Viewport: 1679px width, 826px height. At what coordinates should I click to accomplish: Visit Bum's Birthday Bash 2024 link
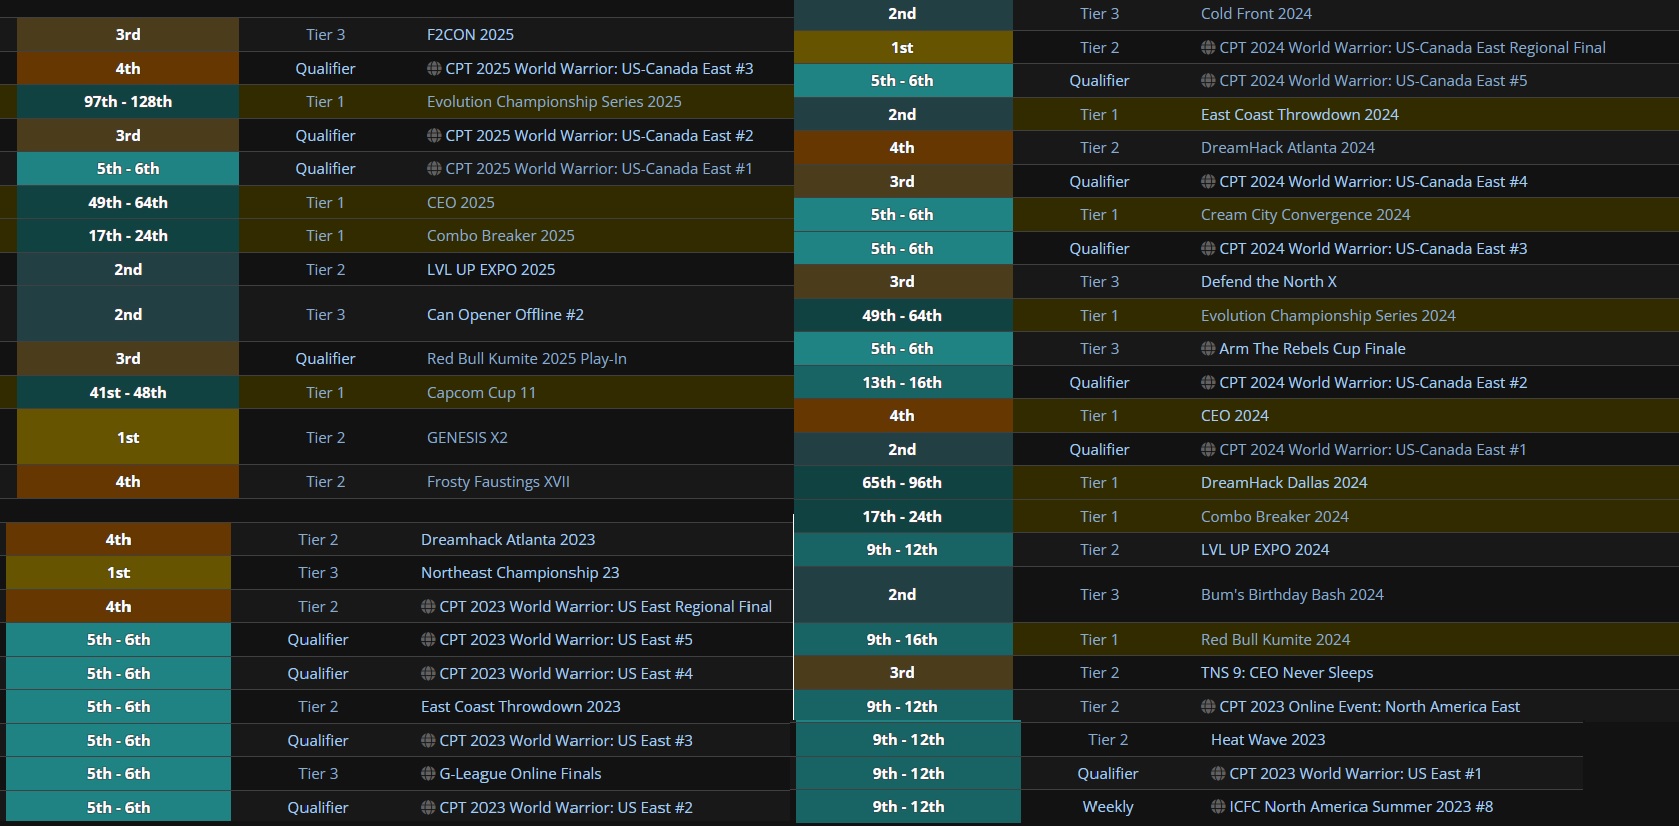tap(1292, 595)
